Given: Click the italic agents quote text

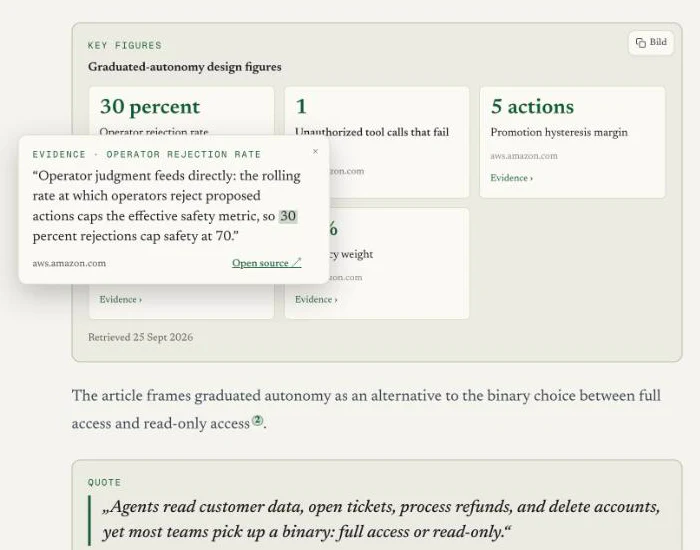Looking at the screenshot, I should pos(381,519).
